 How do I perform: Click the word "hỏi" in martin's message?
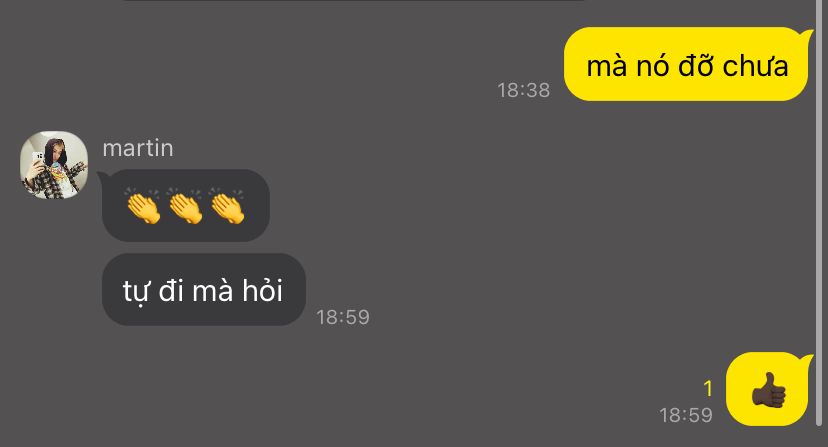[262, 290]
